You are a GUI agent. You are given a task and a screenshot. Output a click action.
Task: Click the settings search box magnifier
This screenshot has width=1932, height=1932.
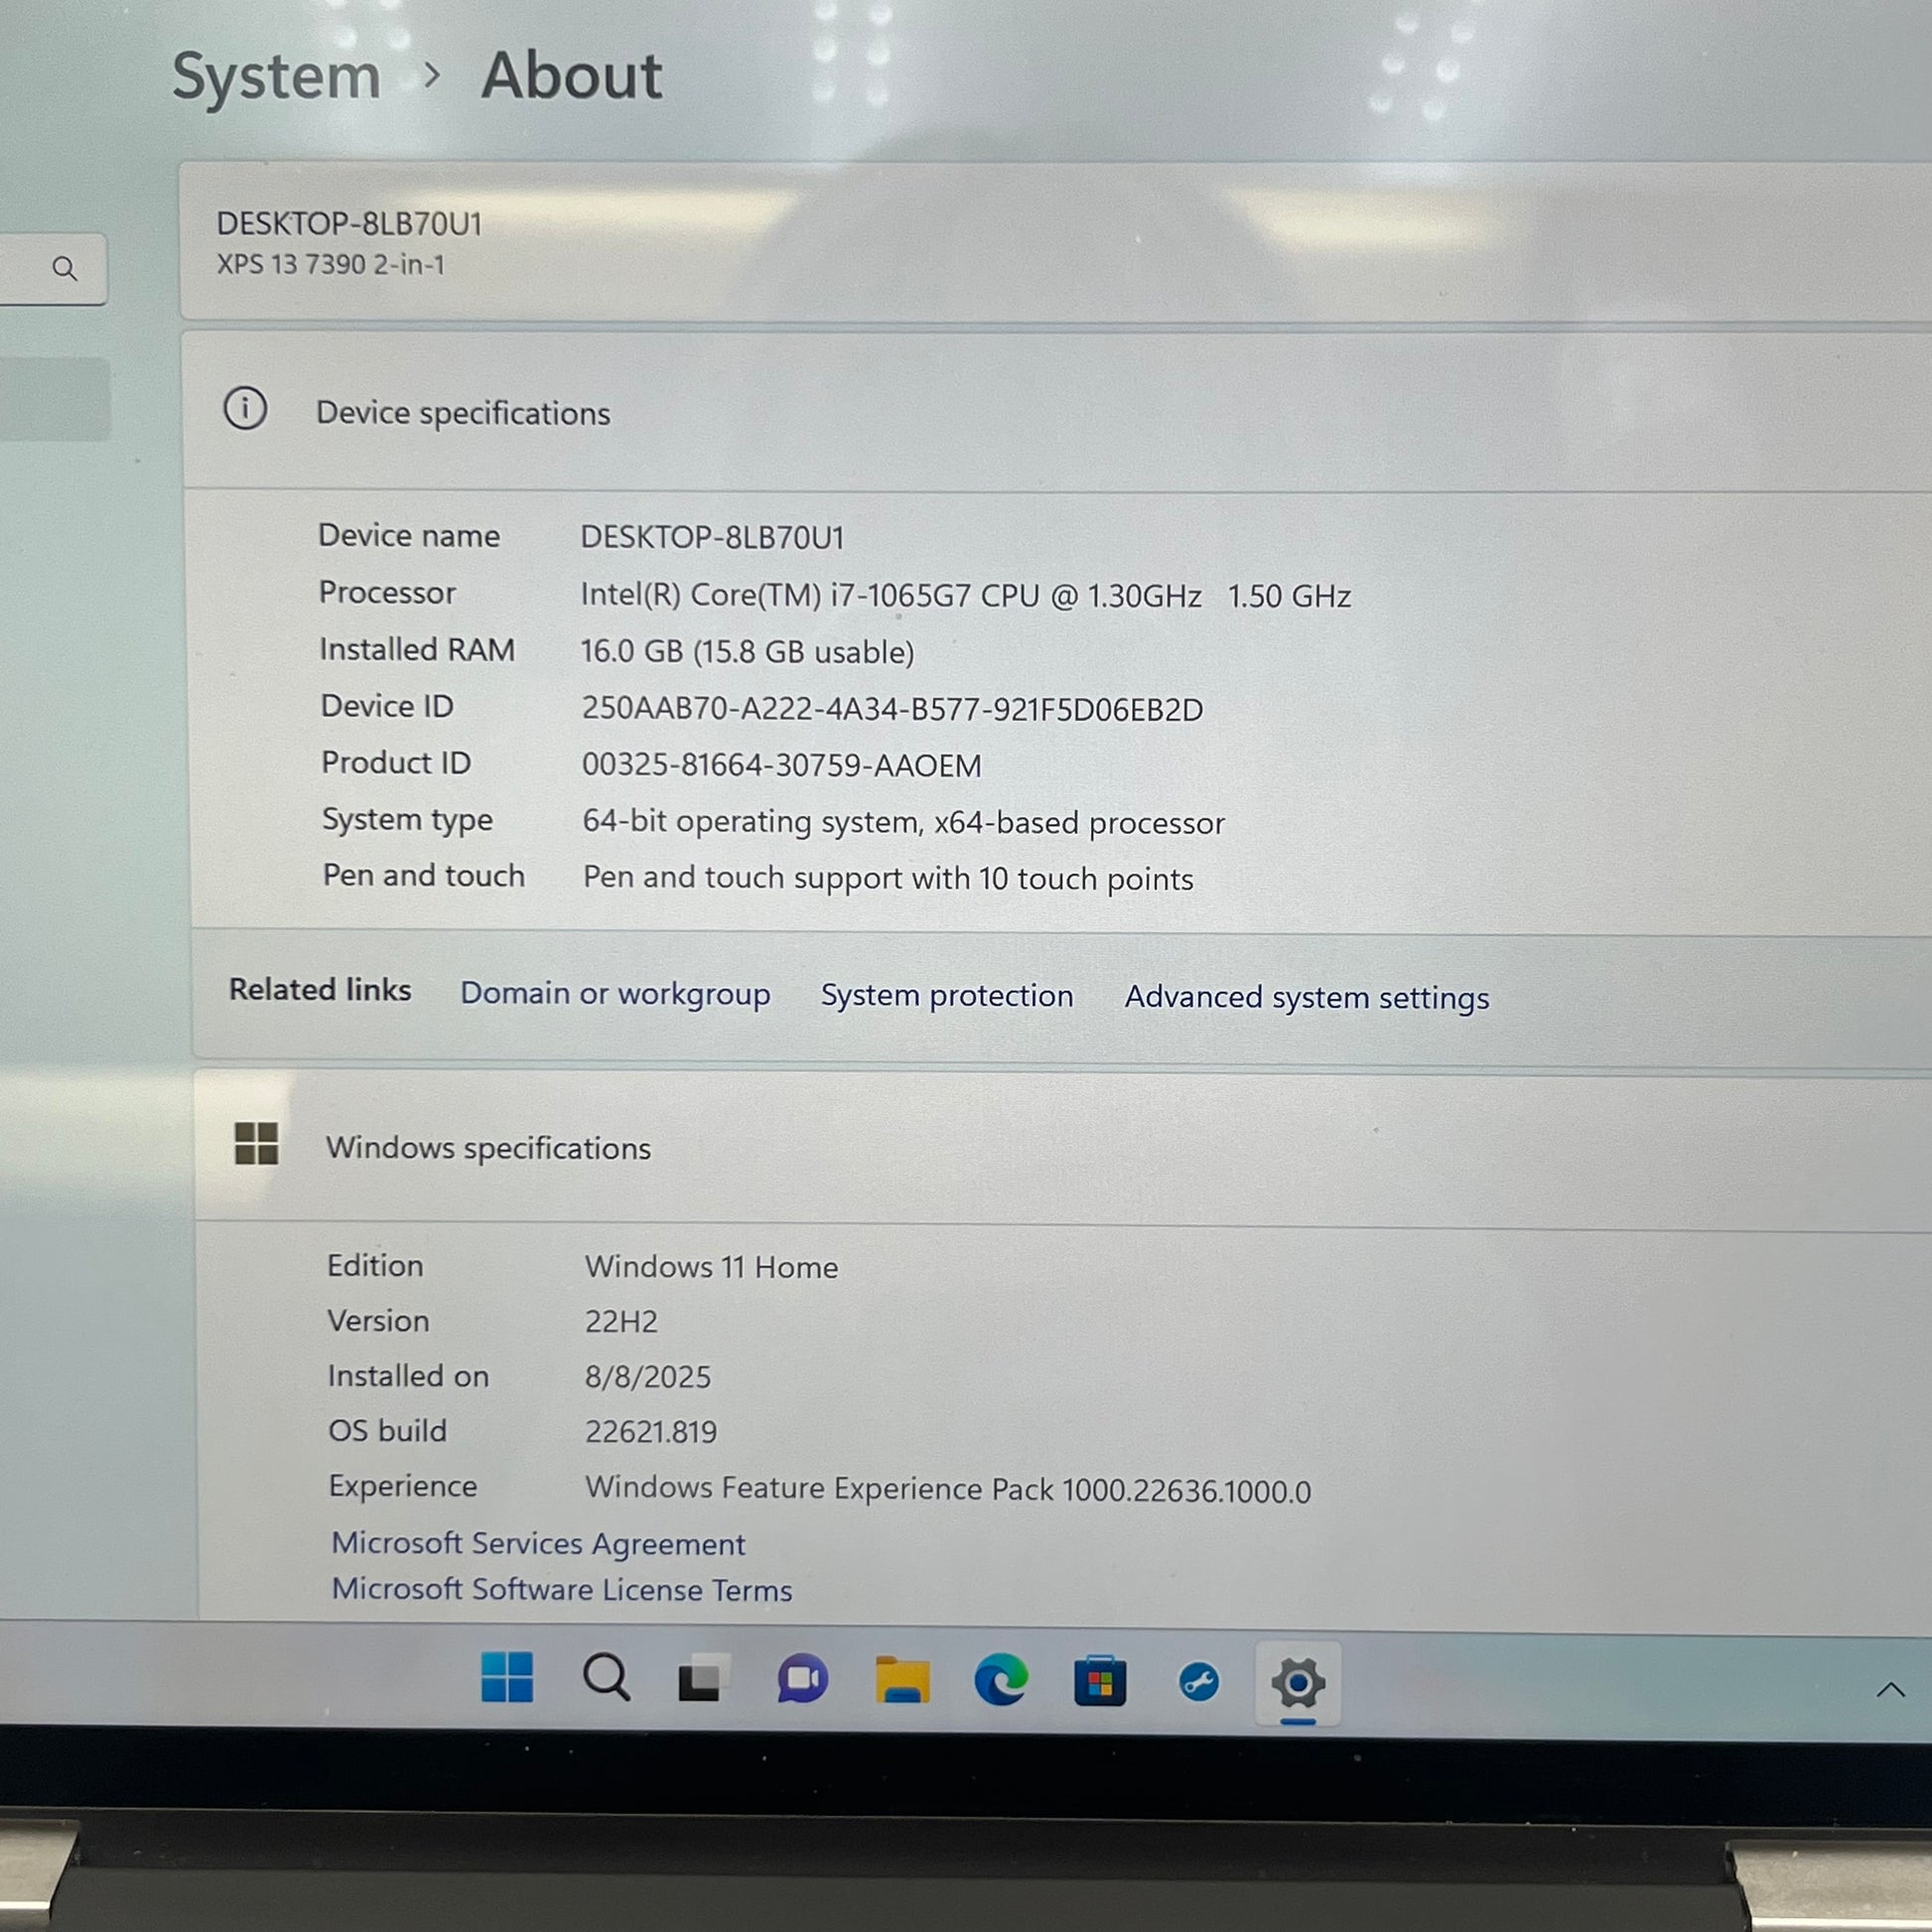(x=65, y=268)
